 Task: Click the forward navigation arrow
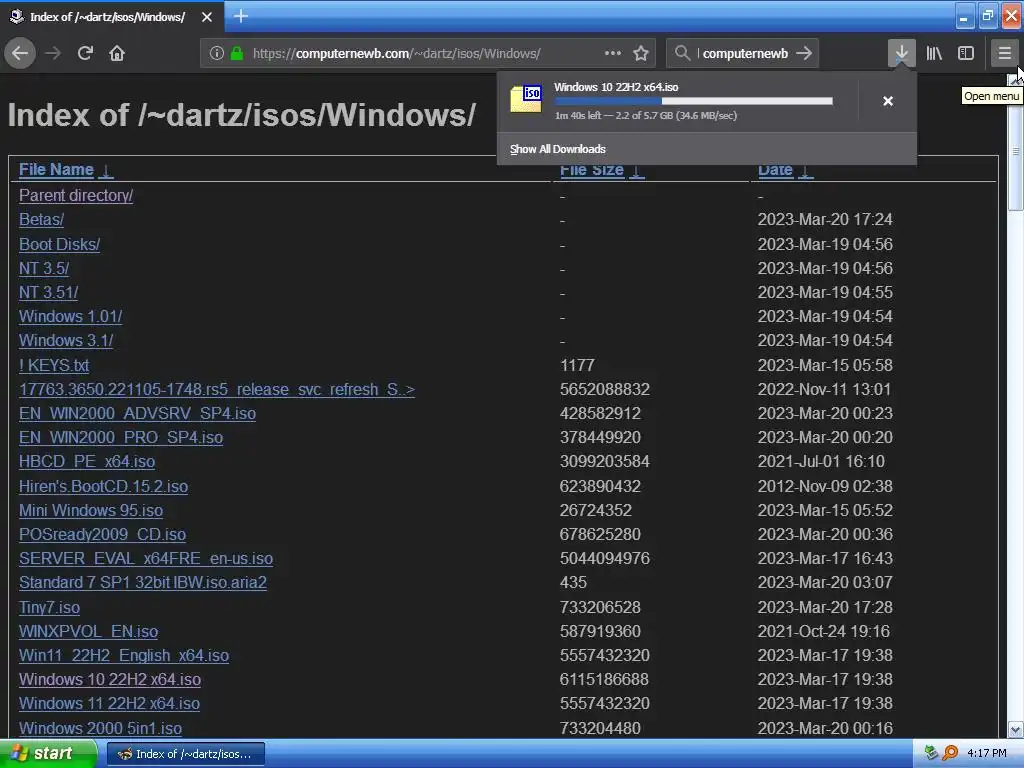[x=53, y=53]
